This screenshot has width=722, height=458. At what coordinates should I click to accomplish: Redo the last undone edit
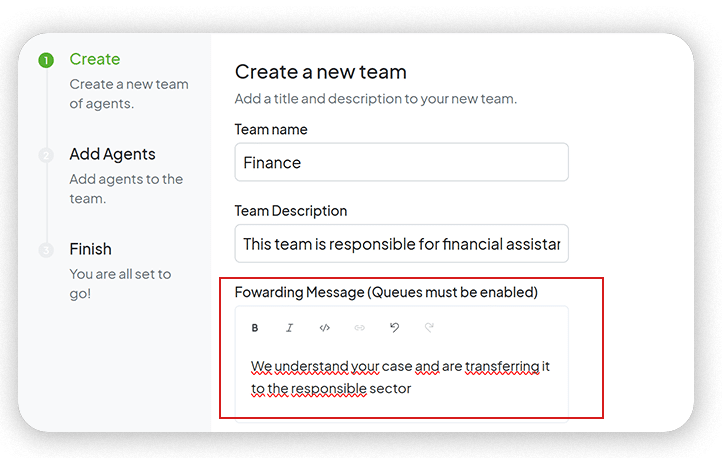coord(430,328)
